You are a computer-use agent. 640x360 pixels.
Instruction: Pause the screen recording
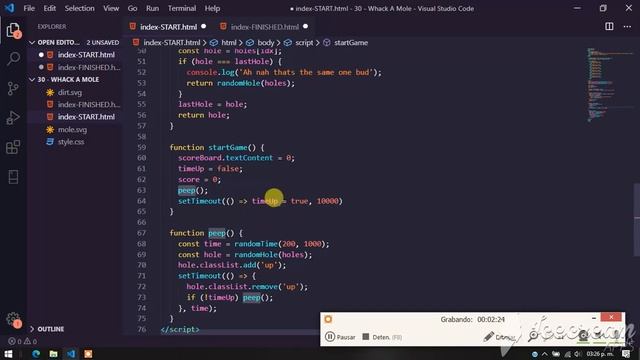(x=340, y=337)
